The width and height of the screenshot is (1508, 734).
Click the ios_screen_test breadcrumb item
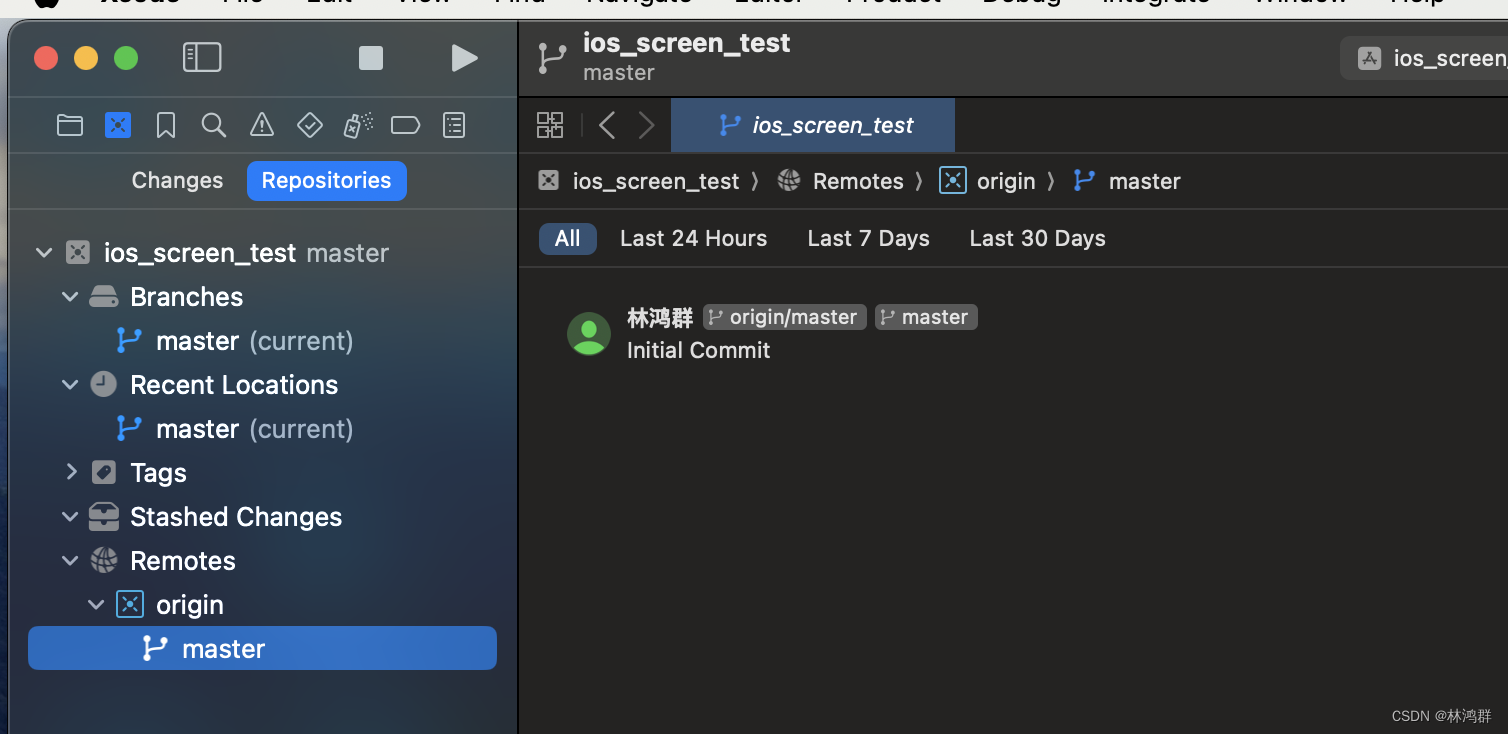[x=640, y=181]
